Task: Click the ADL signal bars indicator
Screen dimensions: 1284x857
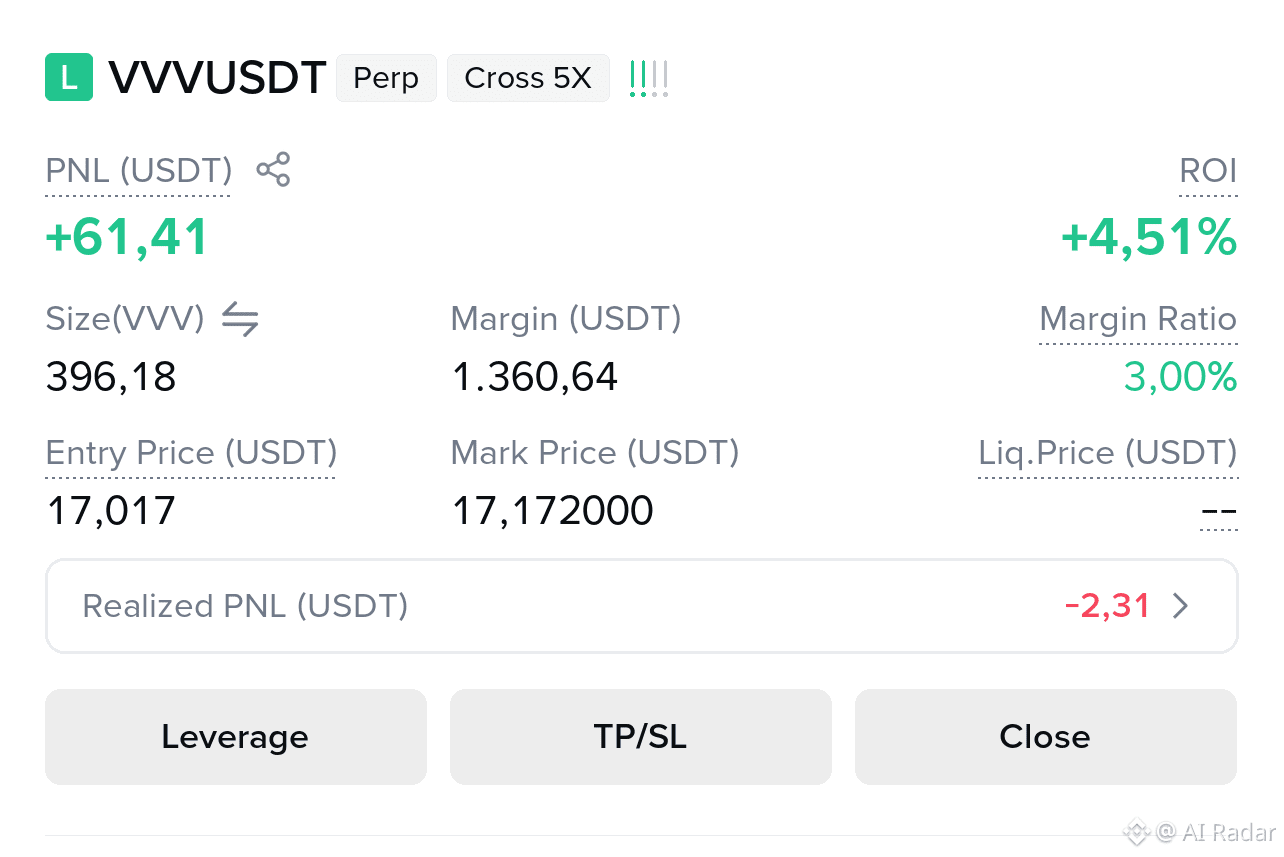Action: coord(649,79)
